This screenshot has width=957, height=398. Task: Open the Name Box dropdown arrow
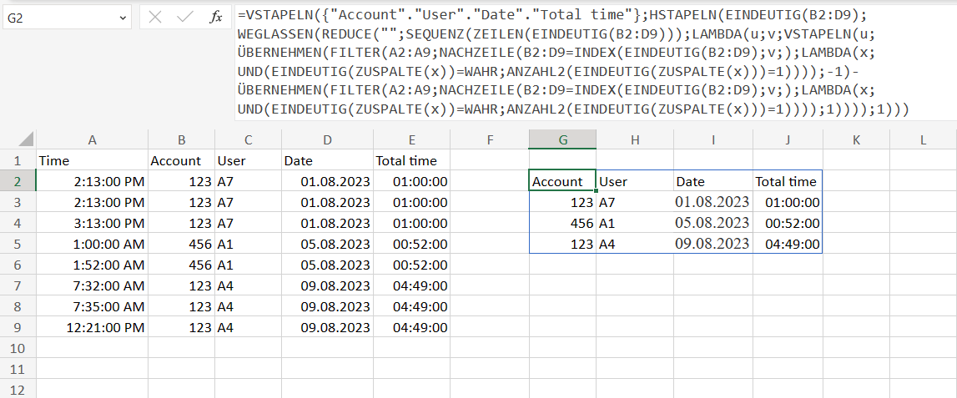122,18
